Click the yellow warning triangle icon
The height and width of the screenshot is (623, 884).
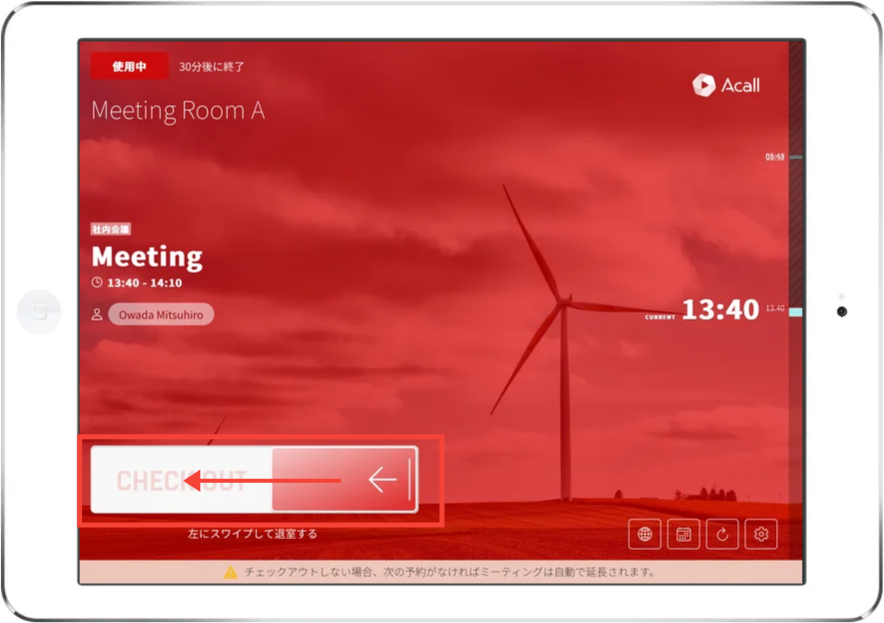230,573
